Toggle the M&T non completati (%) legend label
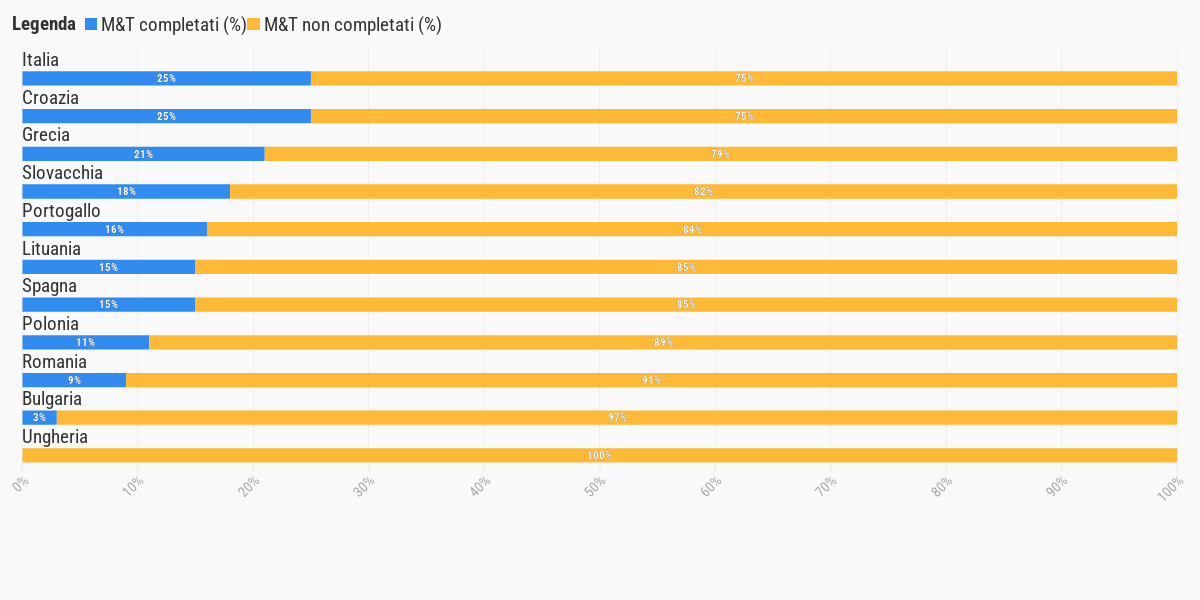Image resolution: width=1200 pixels, height=600 pixels. coord(352,25)
